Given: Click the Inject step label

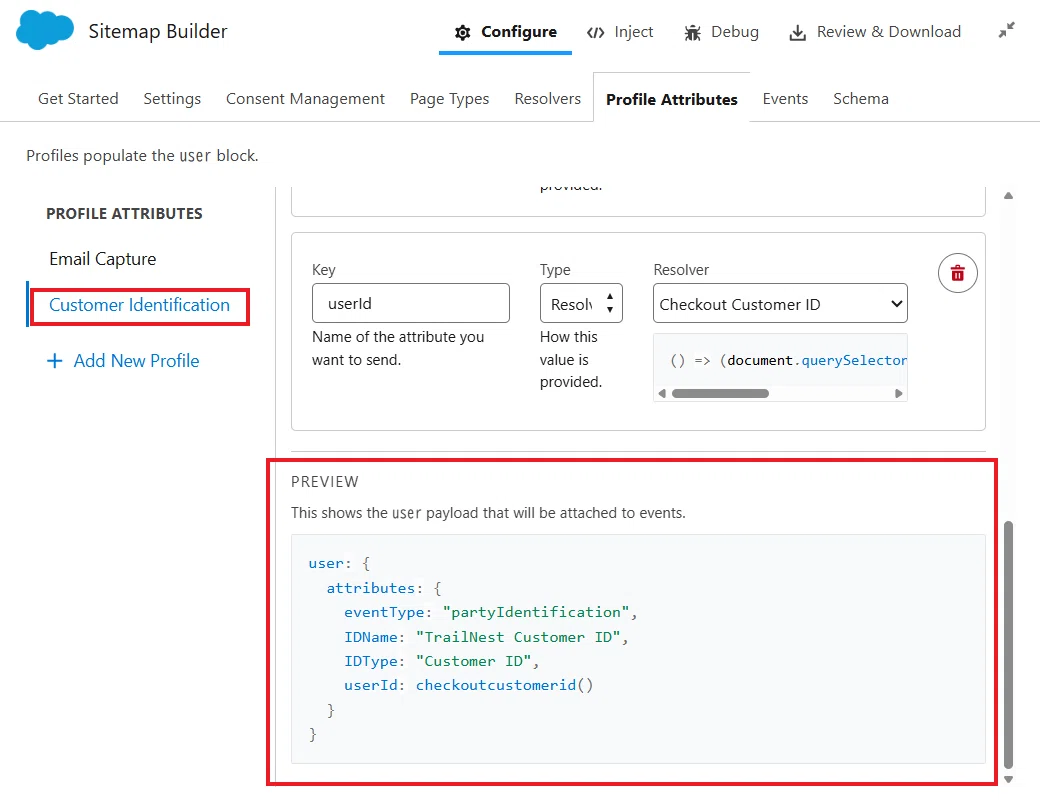Looking at the screenshot, I should tap(633, 32).
